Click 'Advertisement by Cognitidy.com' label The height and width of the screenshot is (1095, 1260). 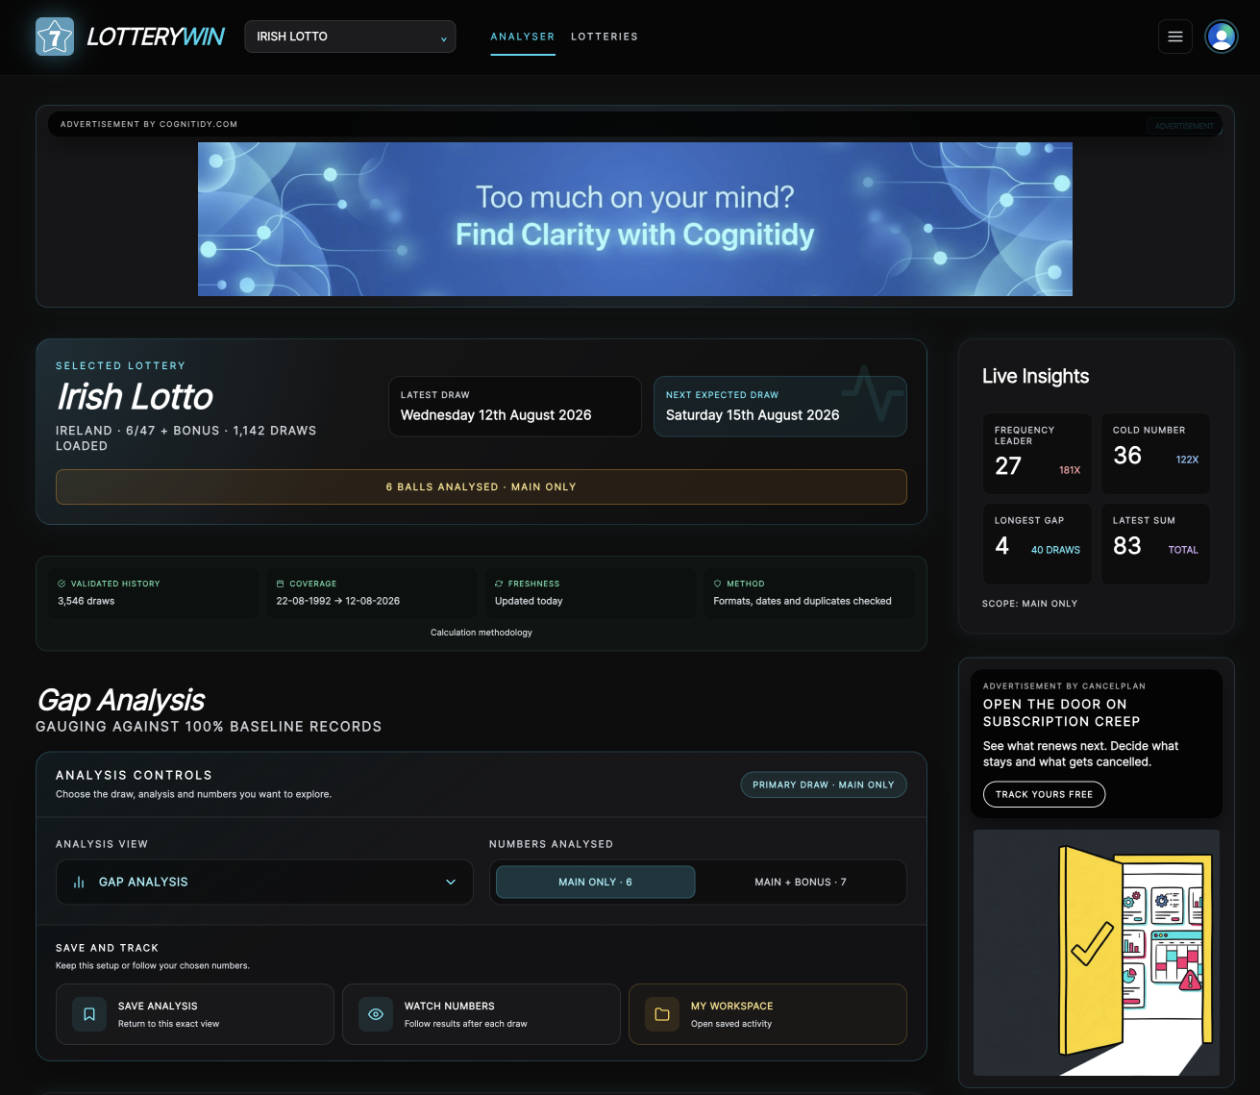point(149,125)
